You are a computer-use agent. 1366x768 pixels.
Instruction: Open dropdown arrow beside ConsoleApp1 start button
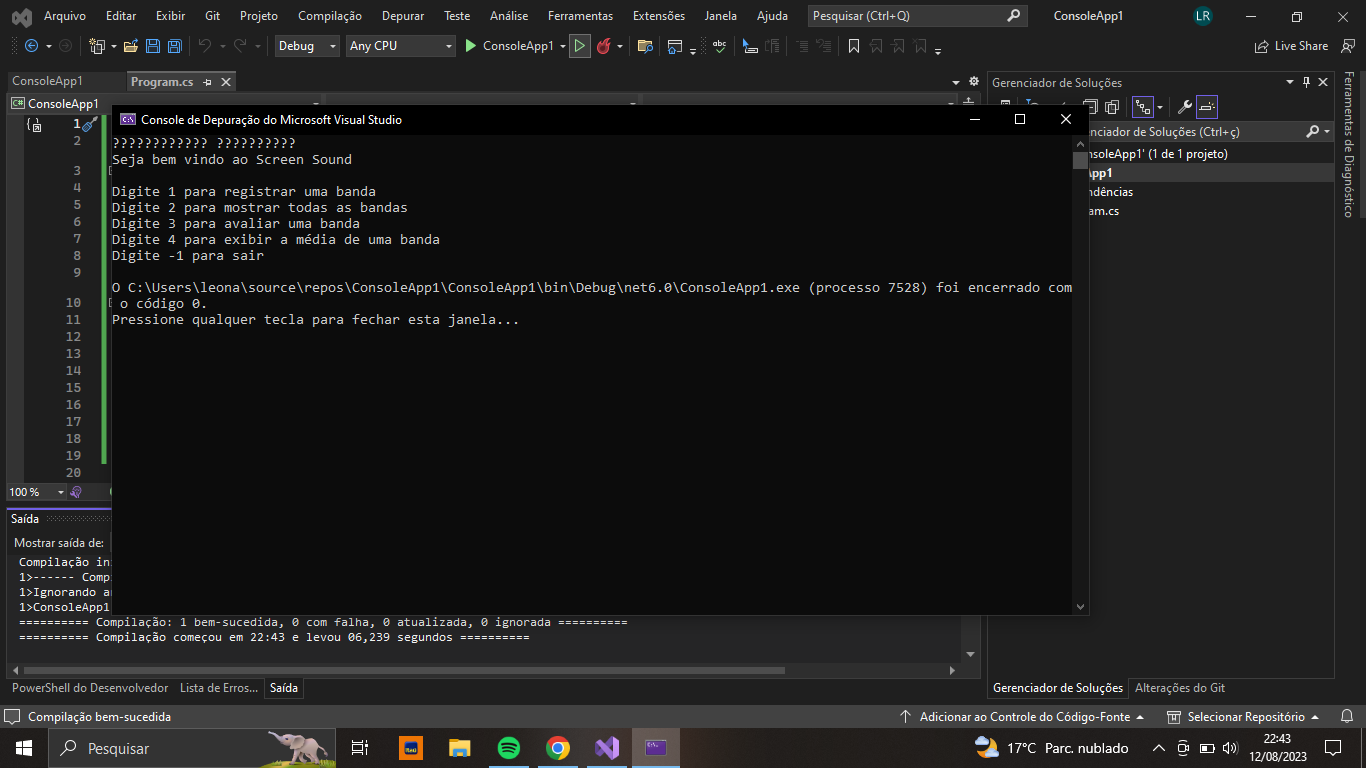coord(562,46)
